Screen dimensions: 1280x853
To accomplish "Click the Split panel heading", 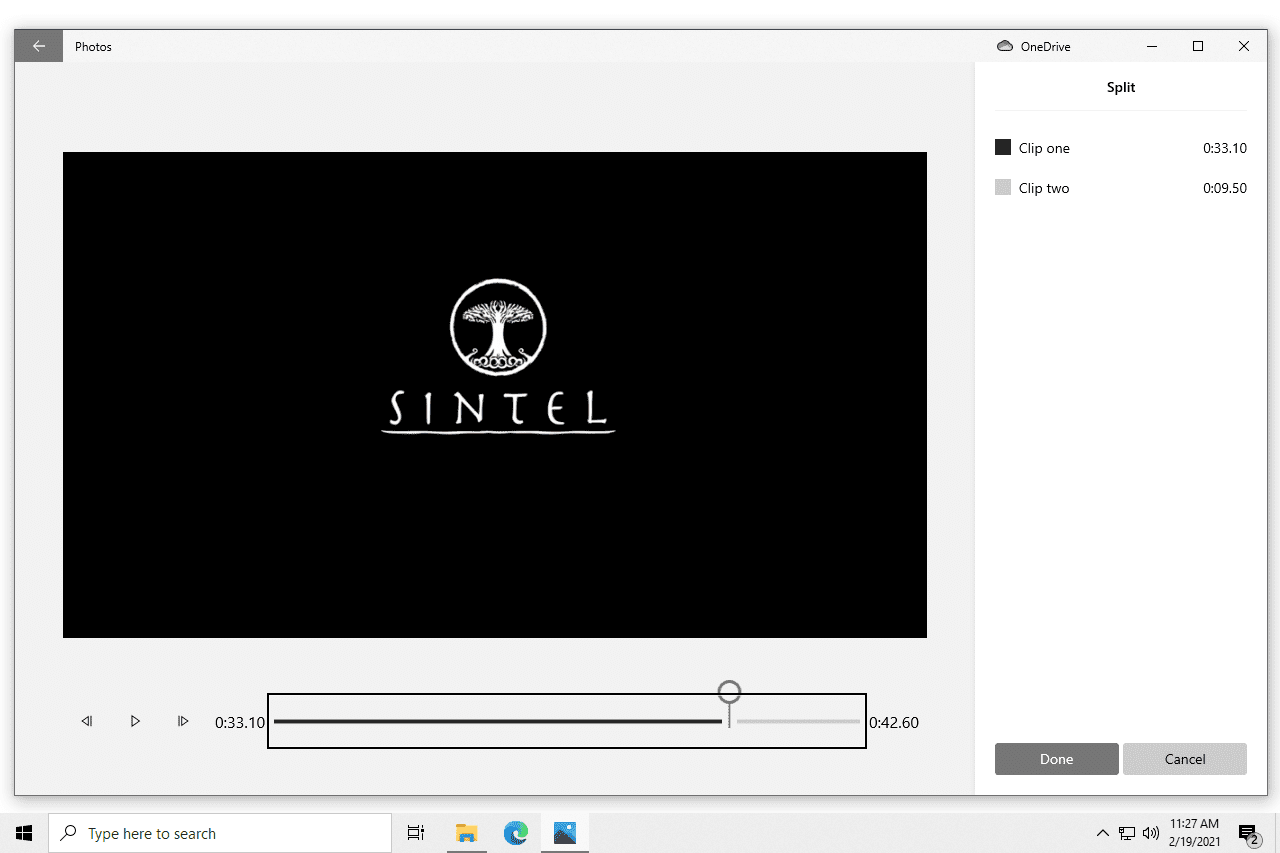I will (1121, 87).
